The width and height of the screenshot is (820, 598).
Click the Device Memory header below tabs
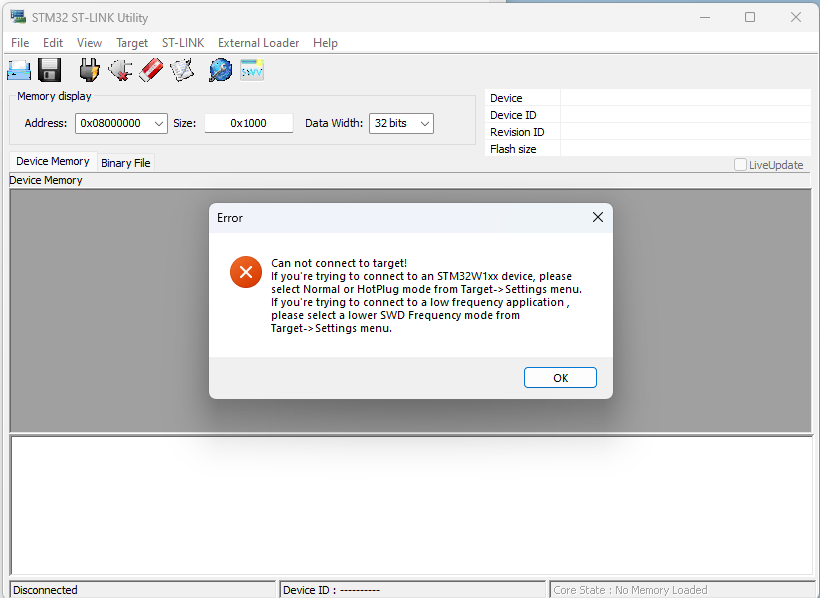coord(46,180)
